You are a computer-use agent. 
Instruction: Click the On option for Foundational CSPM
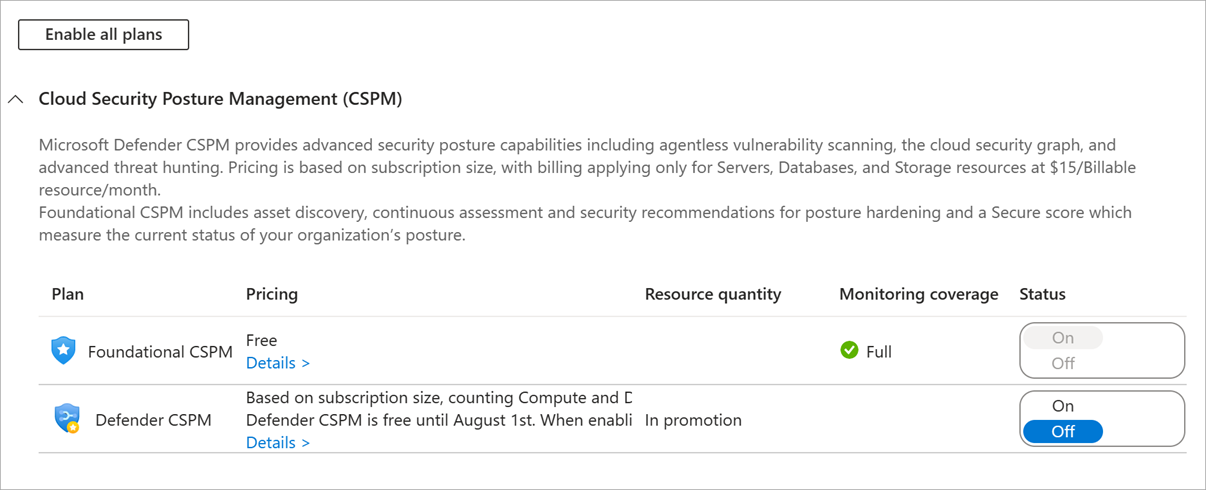(1063, 338)
